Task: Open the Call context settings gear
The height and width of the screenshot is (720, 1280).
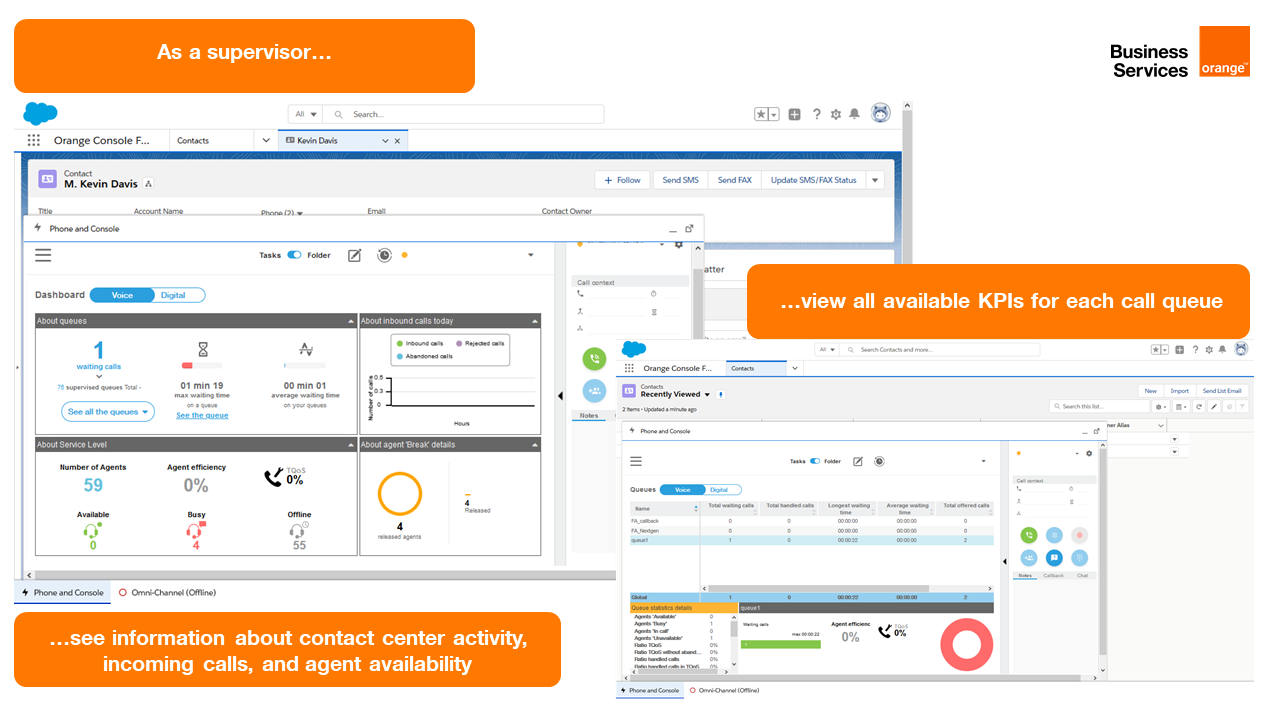Action: pyautogui.click(x=678, y=245)
